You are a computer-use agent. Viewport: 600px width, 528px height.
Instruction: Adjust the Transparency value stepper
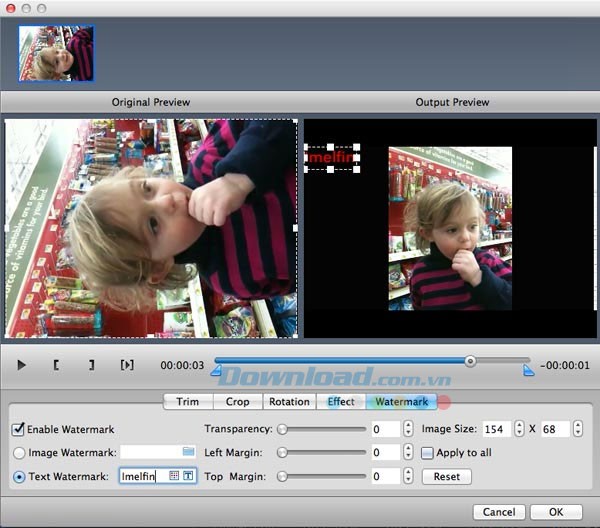(408, 429)
